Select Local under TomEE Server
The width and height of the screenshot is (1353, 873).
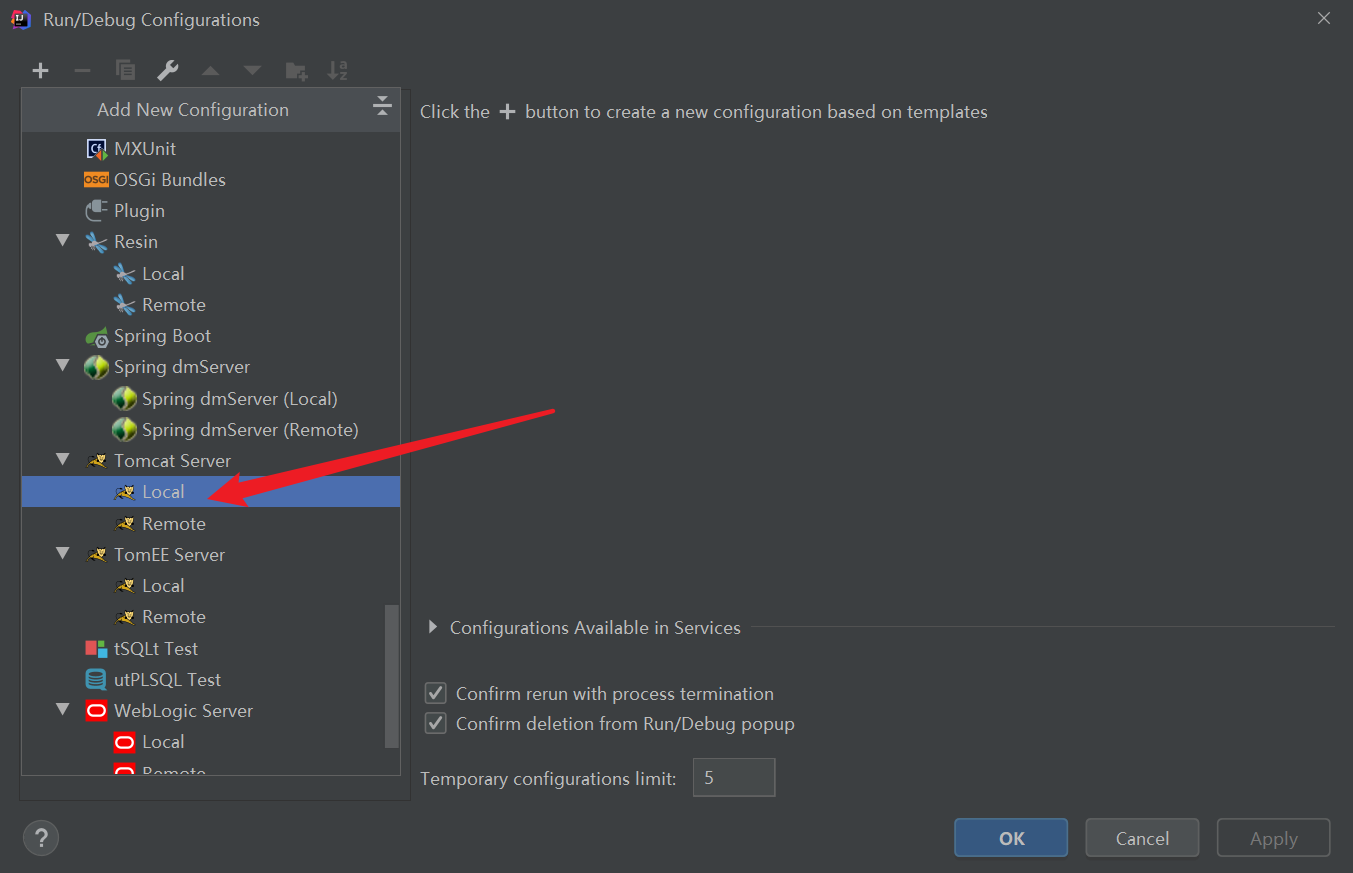pos(211,585)
